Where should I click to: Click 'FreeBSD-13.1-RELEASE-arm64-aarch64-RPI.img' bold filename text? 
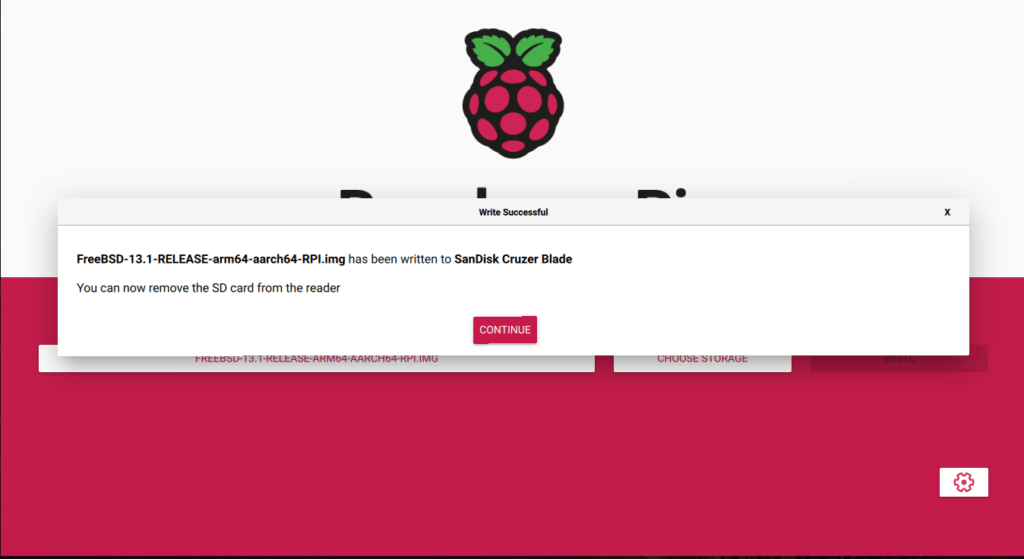tap(211, 259)
